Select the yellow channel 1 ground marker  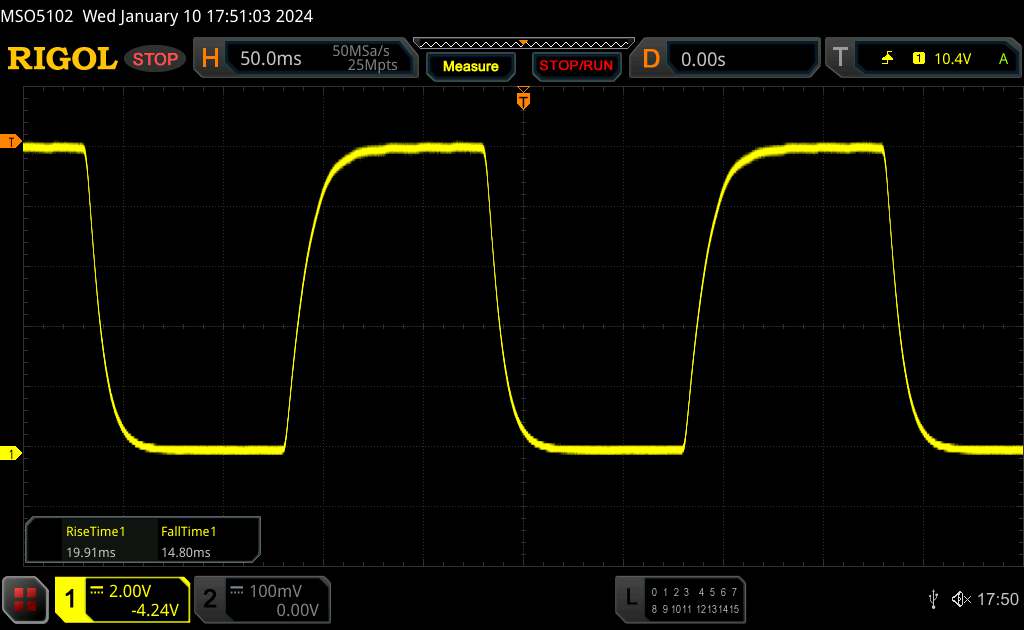pos(12,454)
